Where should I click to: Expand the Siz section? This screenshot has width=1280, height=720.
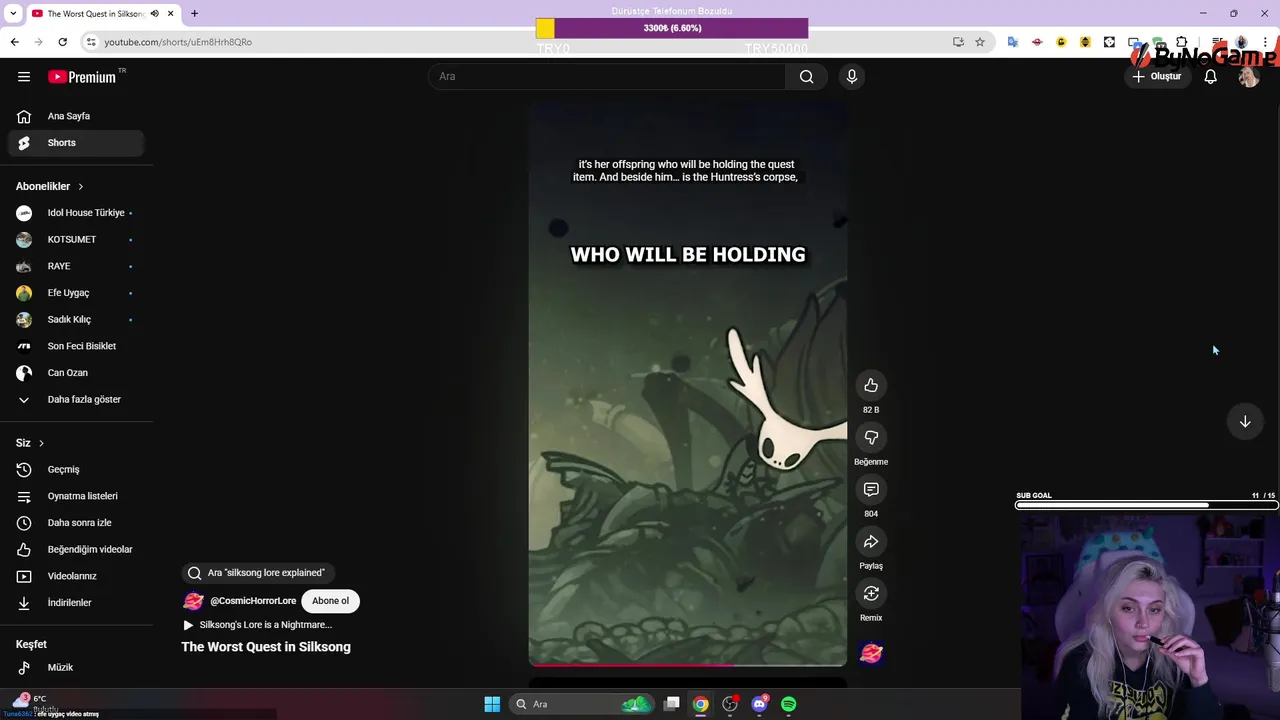[30, 442]
